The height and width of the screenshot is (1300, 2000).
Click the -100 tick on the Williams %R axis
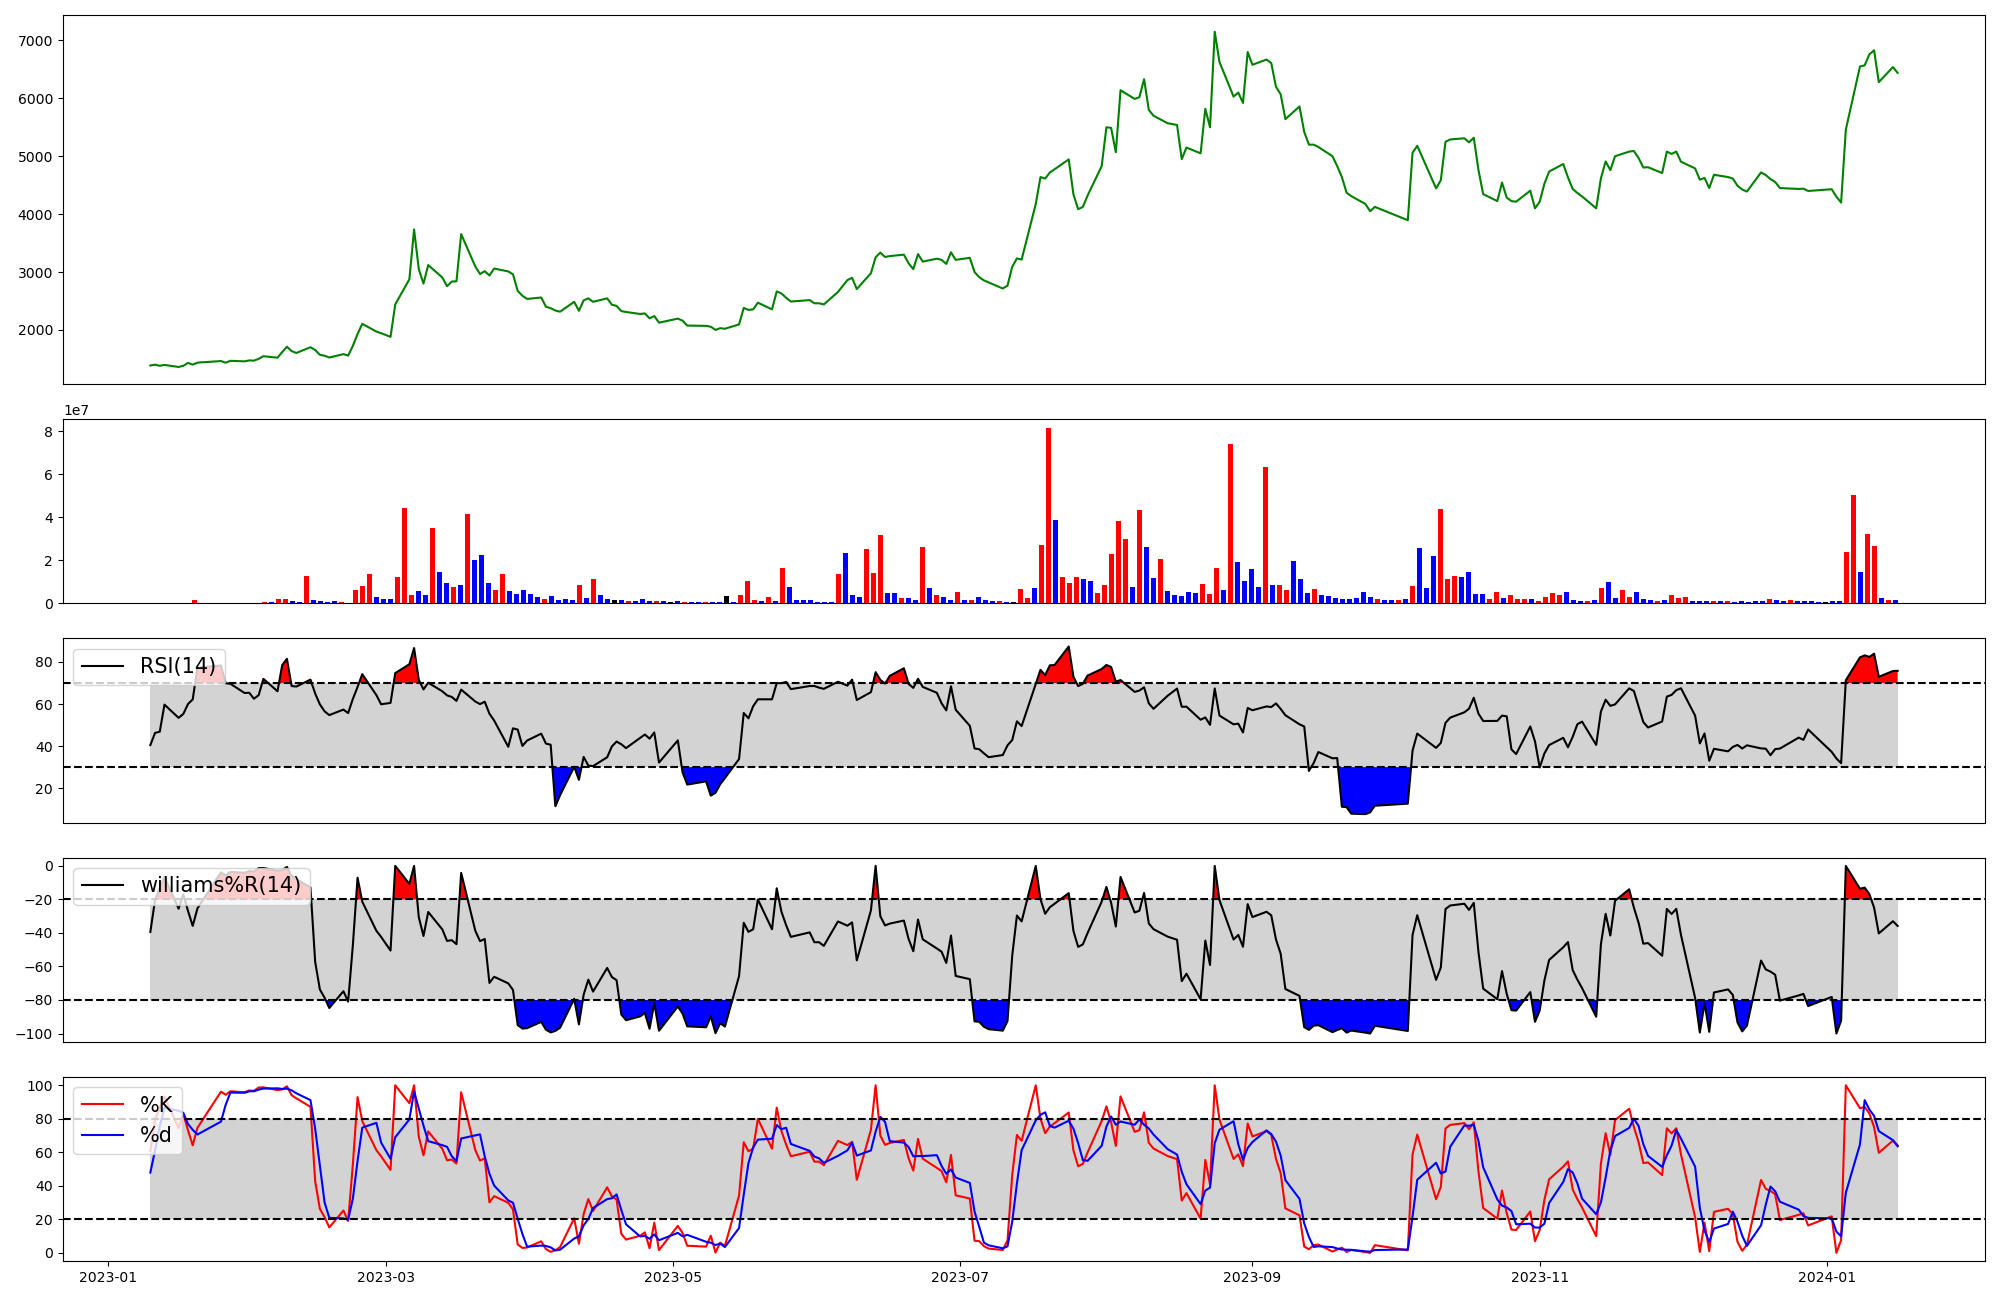pos(35,1034)
